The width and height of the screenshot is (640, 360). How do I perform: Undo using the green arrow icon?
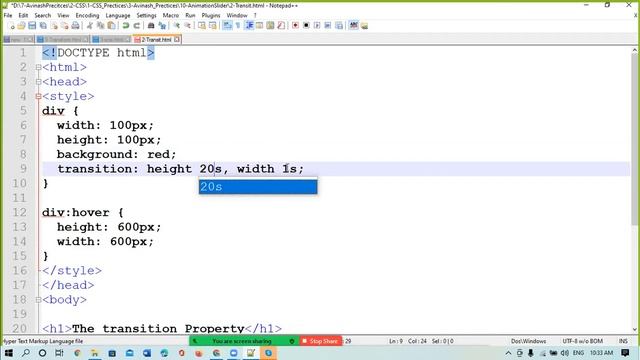[126, 26]
